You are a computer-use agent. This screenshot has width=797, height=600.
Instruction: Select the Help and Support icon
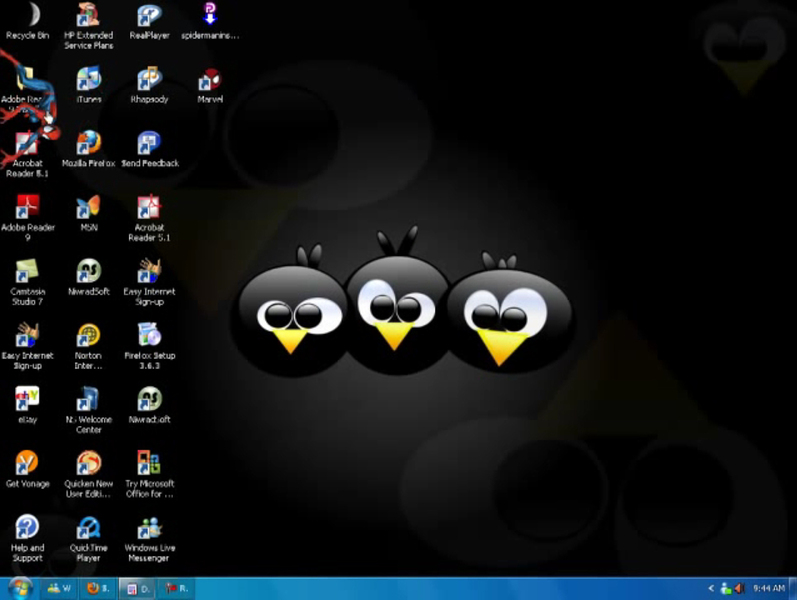[27, 528]
